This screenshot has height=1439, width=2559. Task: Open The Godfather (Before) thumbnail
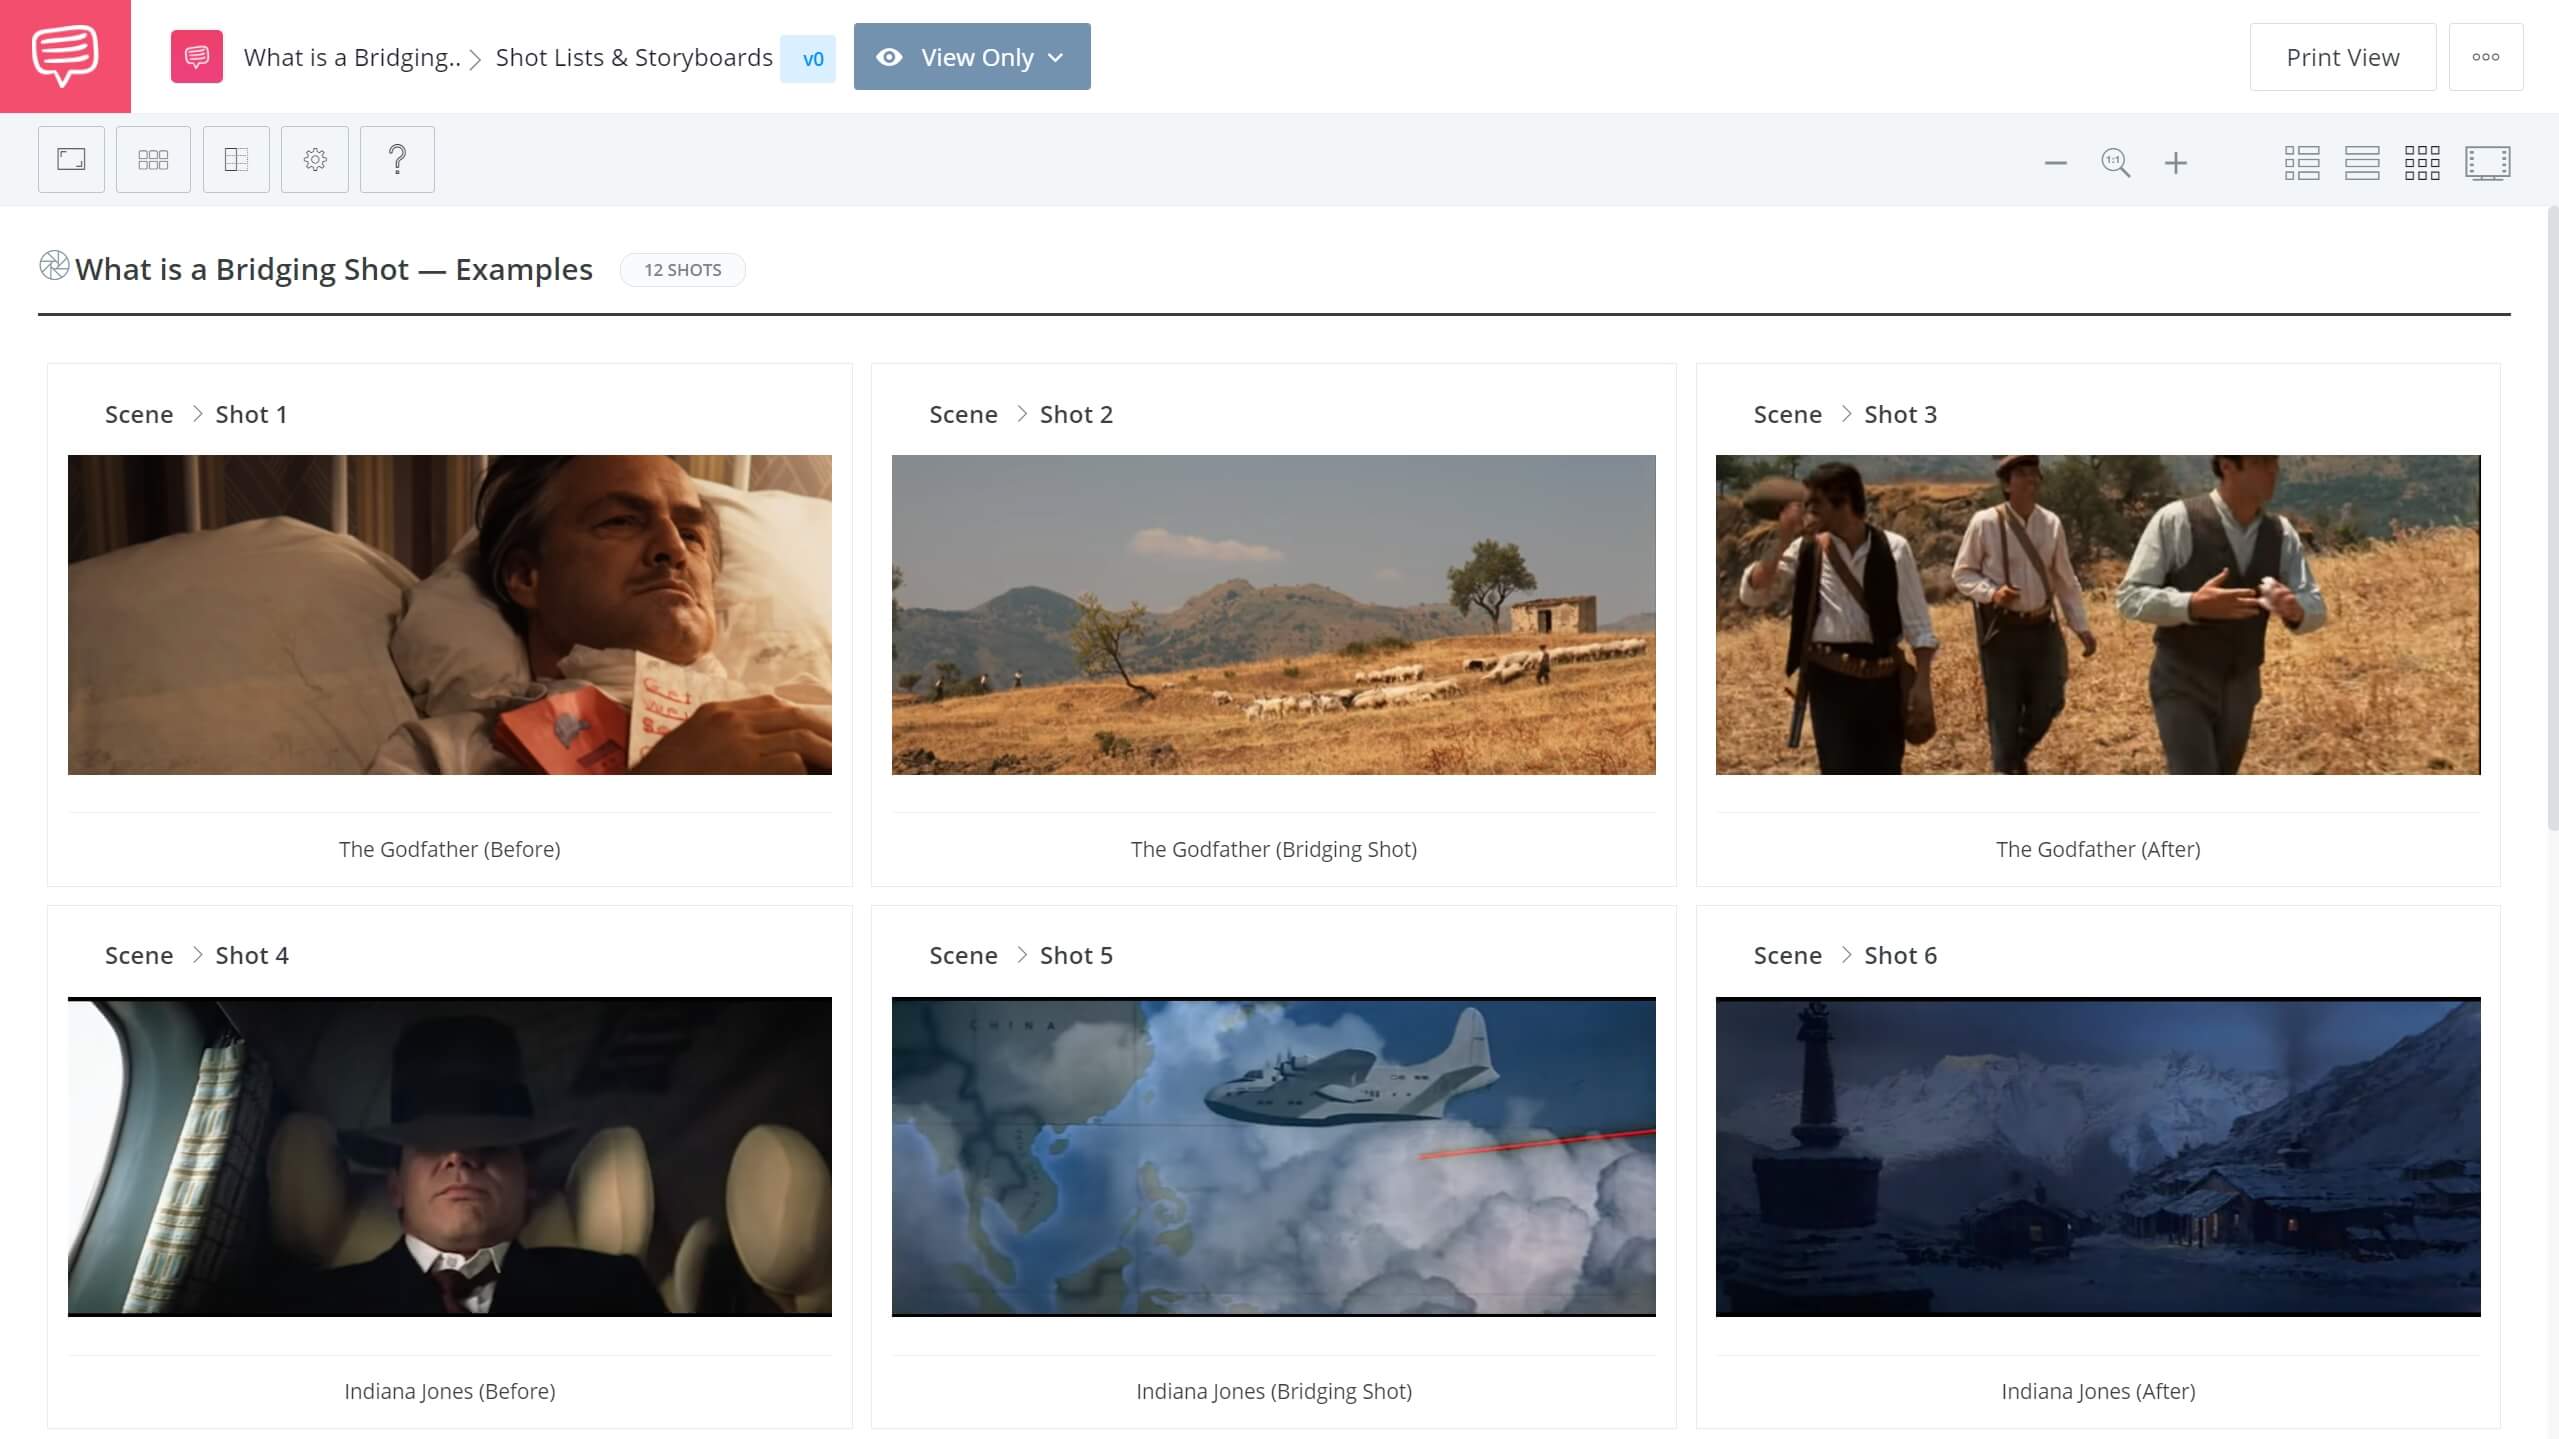(450, 615)
